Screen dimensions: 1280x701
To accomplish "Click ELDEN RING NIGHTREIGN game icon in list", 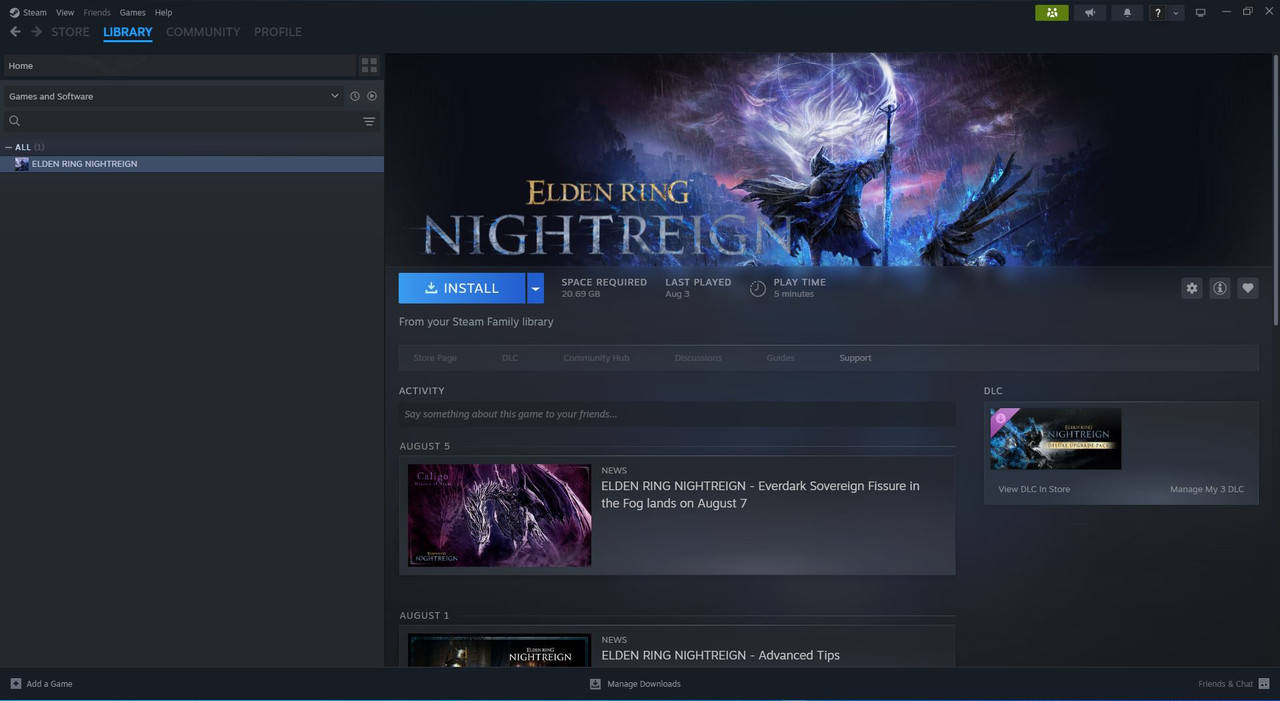I will 21,164.
